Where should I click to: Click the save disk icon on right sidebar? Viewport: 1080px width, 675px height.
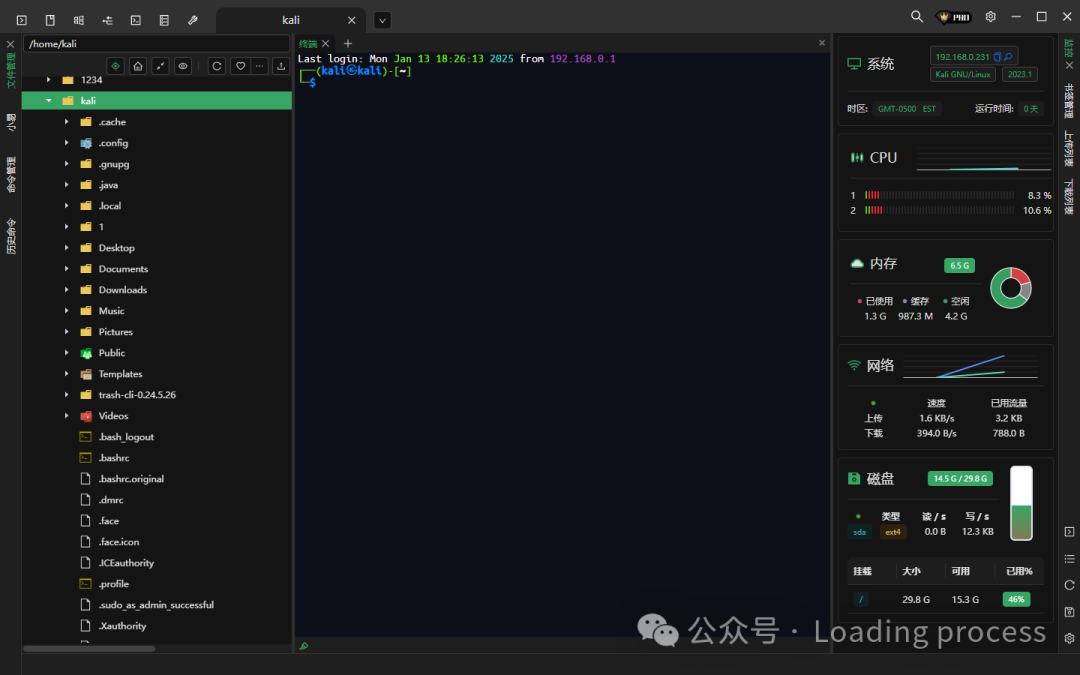pyautogui.click(x=1069, y=612)
